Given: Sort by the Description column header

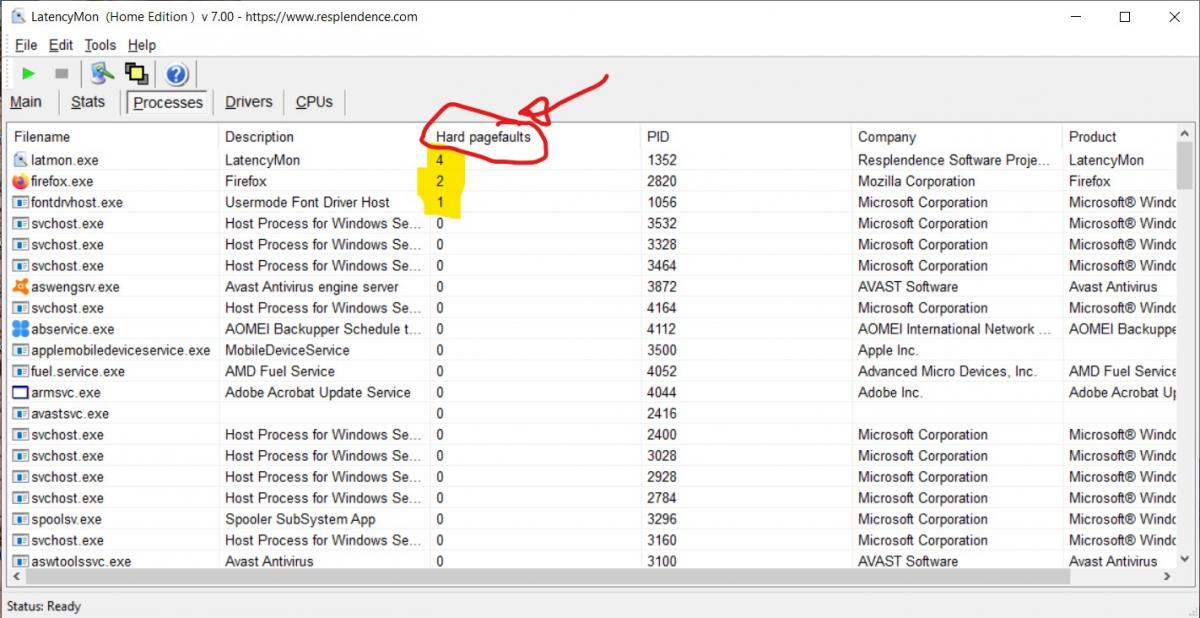Looking at the screenshot, I should click(324, 137).
